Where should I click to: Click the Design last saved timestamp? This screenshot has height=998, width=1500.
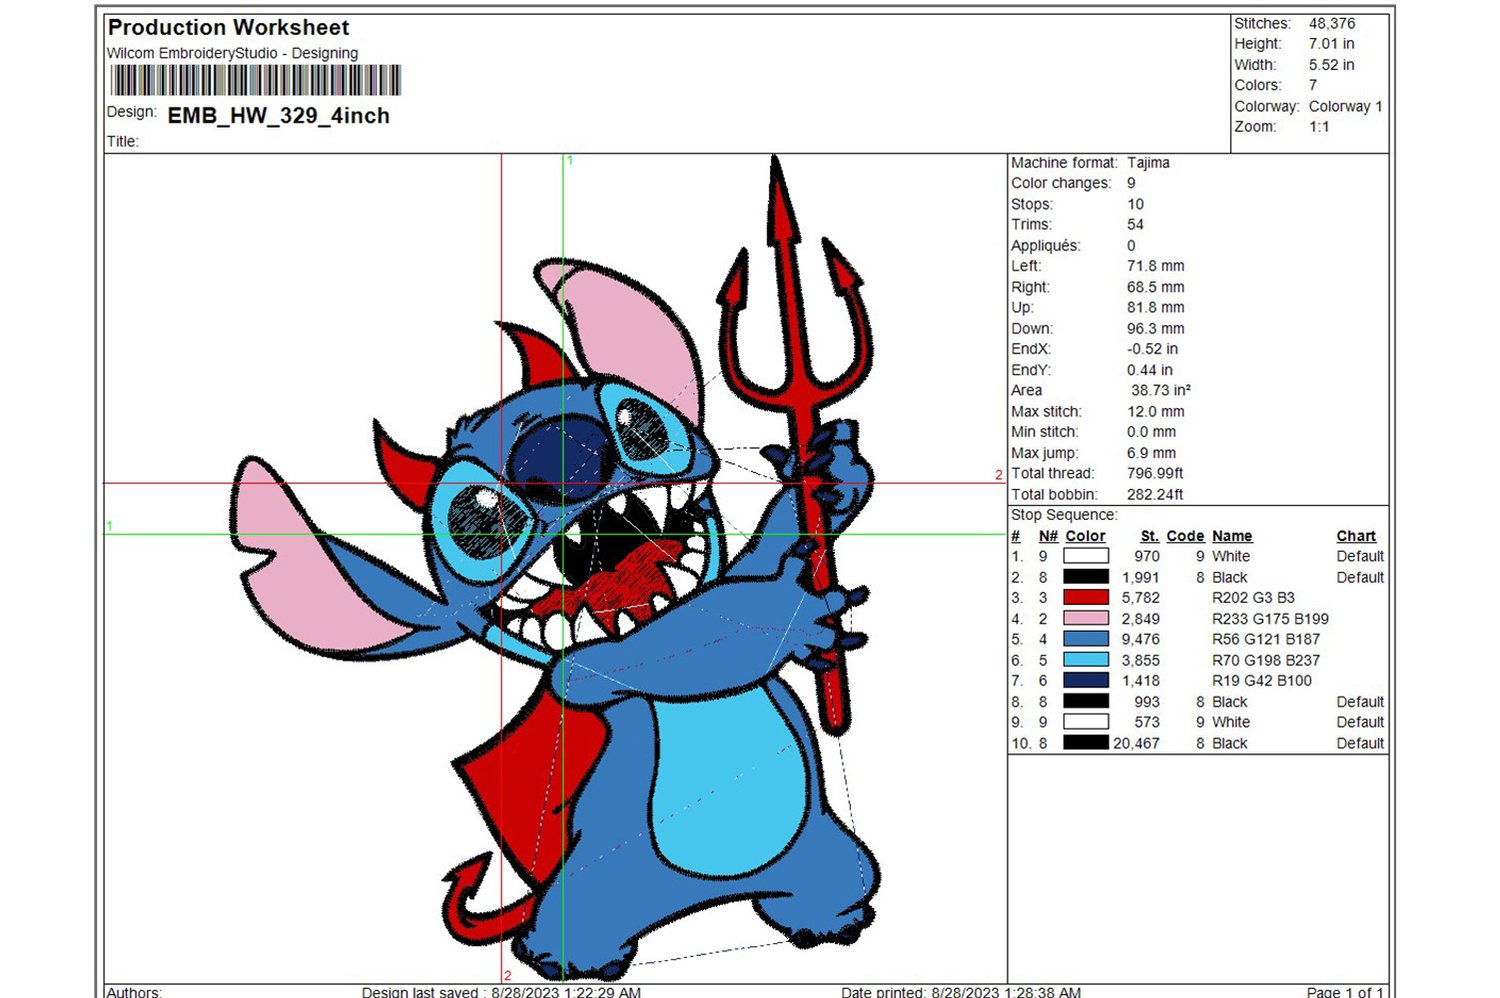click(x=501, y=992)
